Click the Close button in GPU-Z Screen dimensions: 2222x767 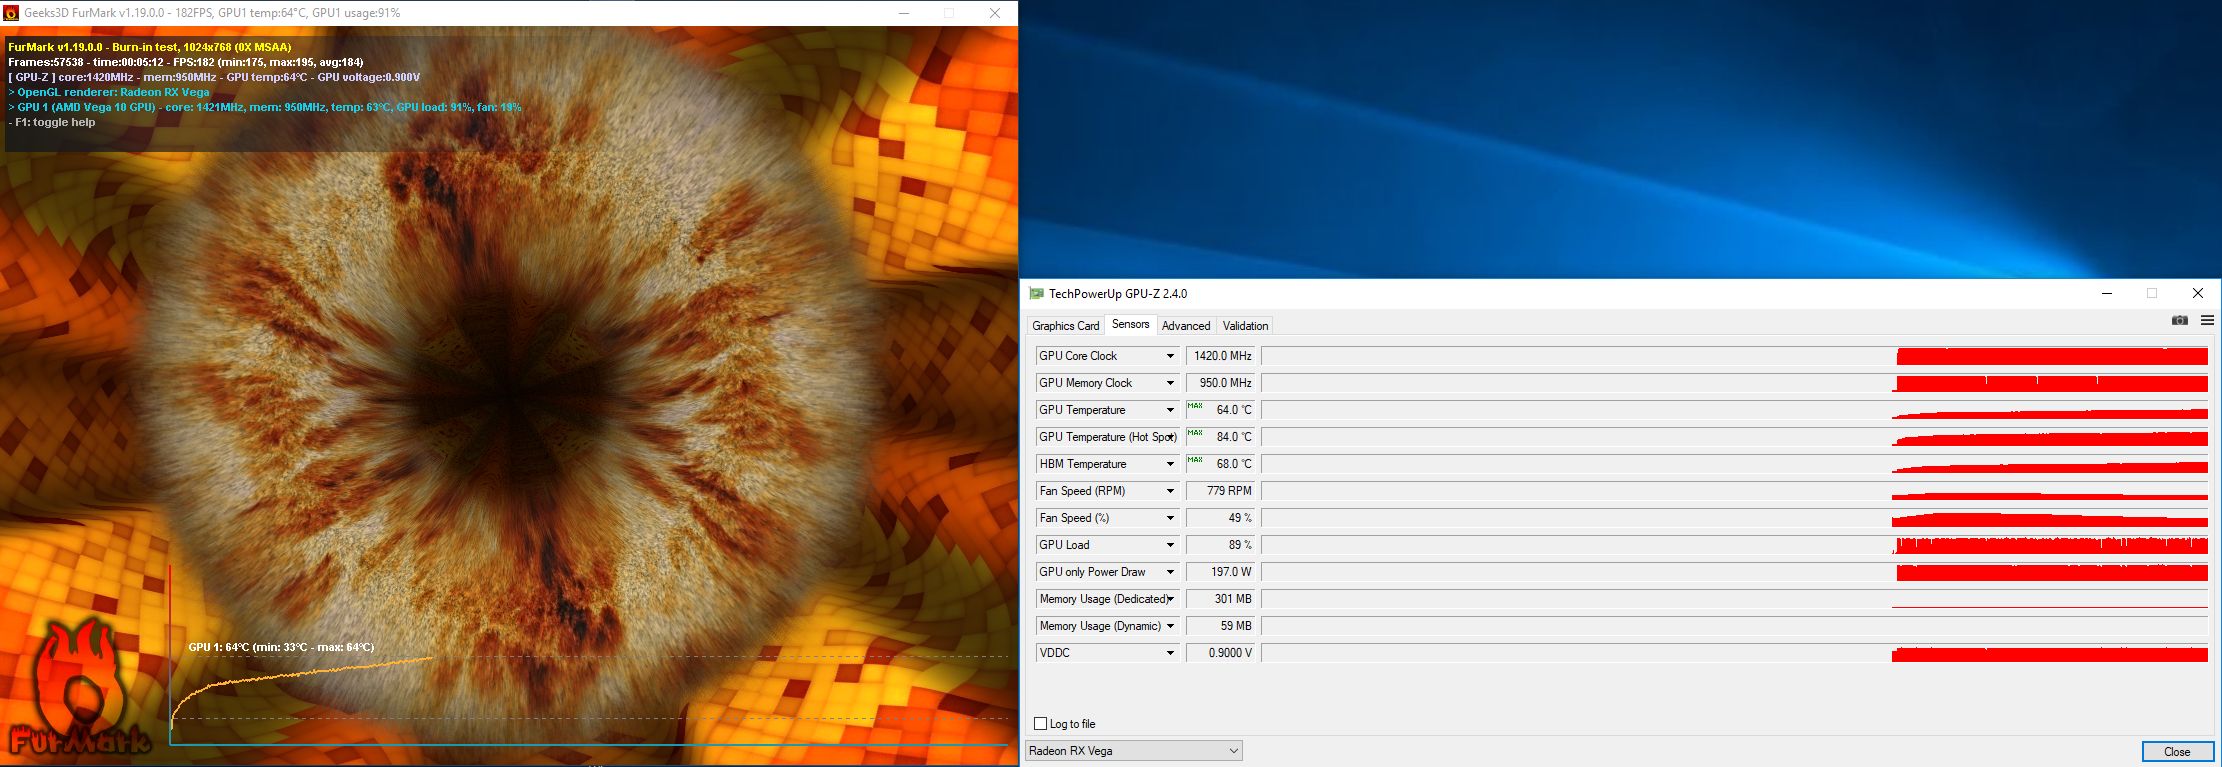[2177, 751]
